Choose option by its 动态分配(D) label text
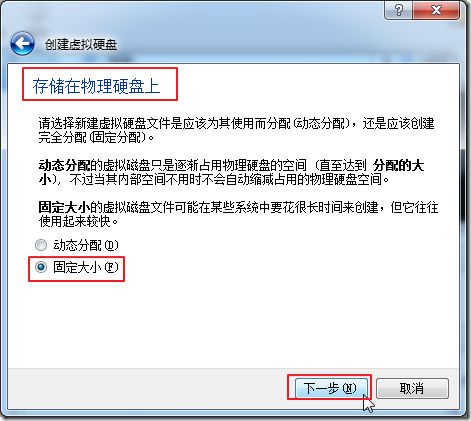 pyautogui.click(x=86, y=245)
